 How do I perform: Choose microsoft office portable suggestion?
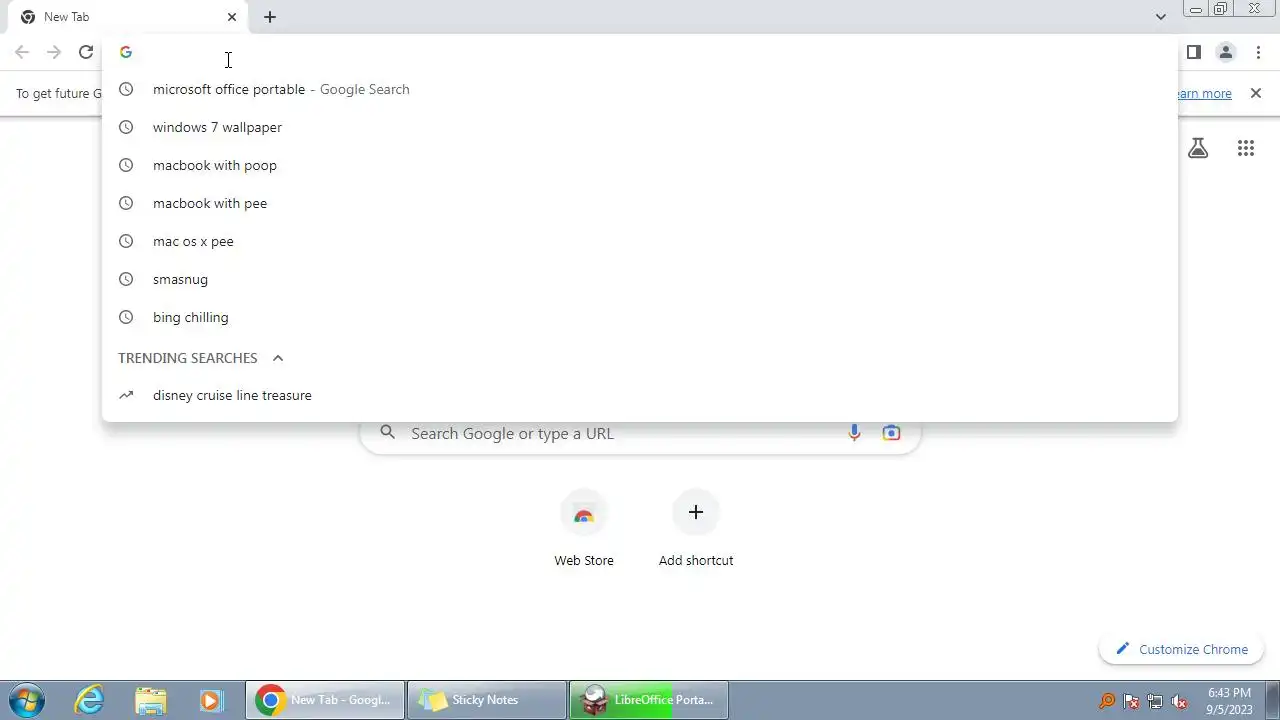coord(640,89)
